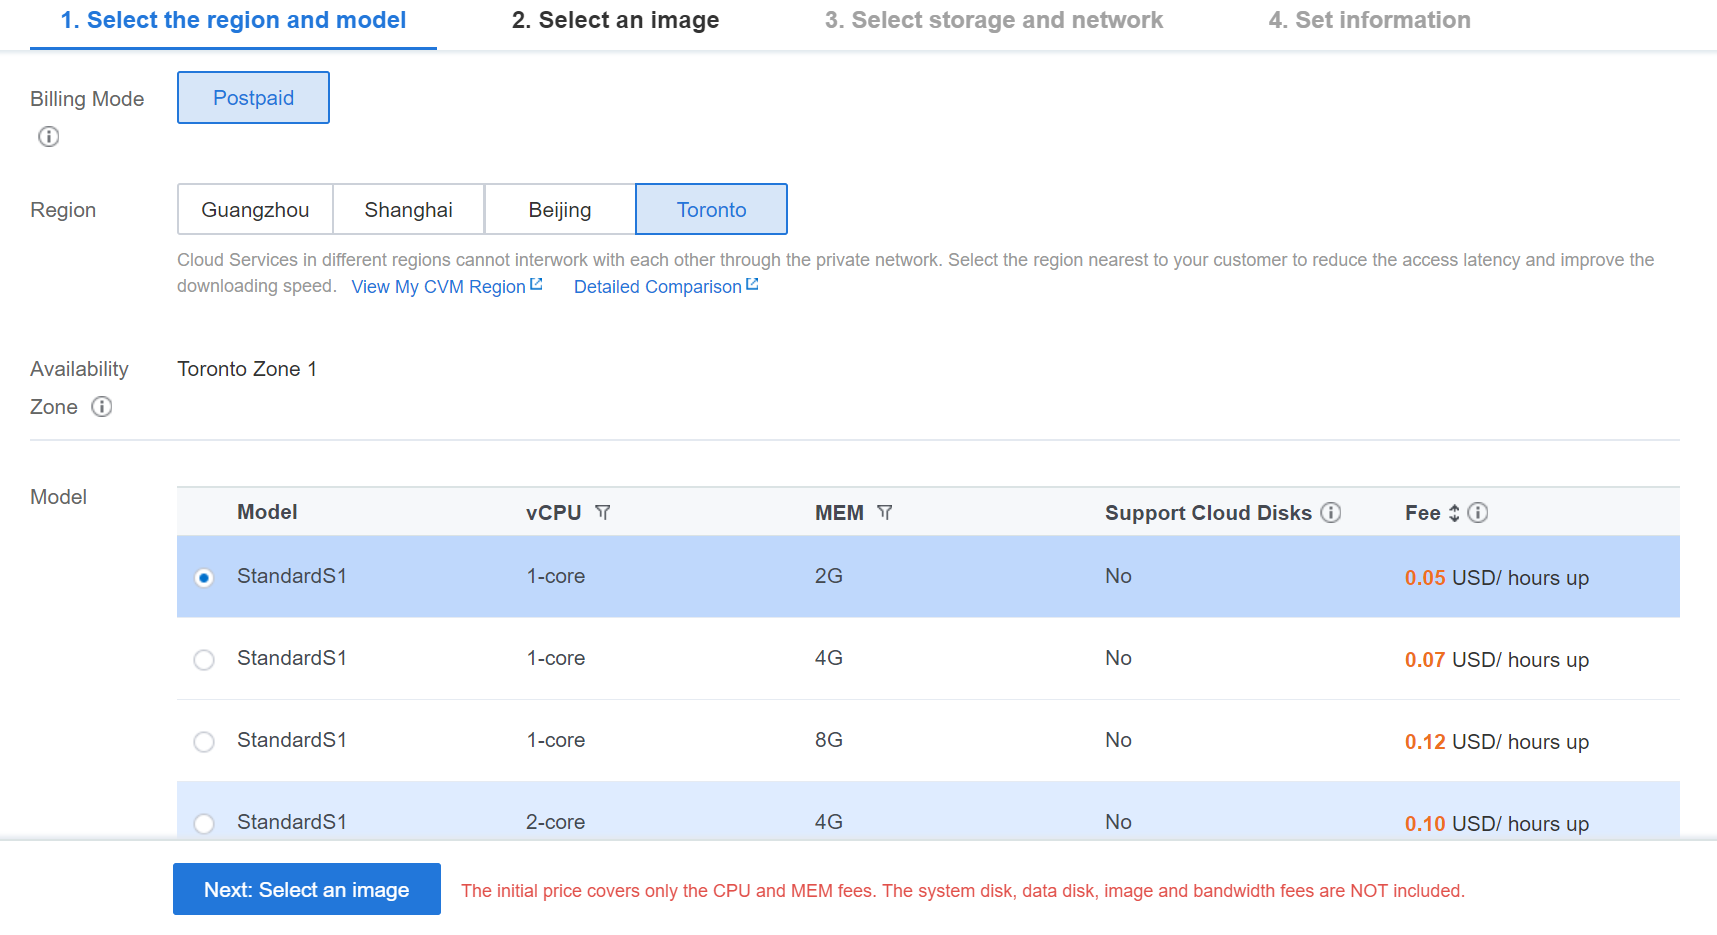Click the 0.10 USD/ hours up fee
This screenshot has height=935, width=1717.
click(1497, 824)
